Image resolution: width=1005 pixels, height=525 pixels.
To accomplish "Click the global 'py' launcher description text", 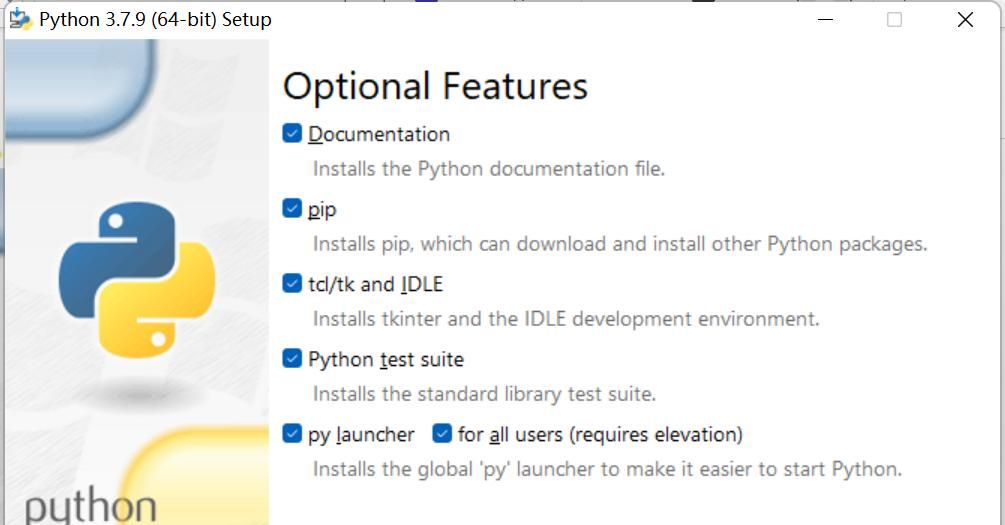I will pyautogui.click(x=607, y=469).
